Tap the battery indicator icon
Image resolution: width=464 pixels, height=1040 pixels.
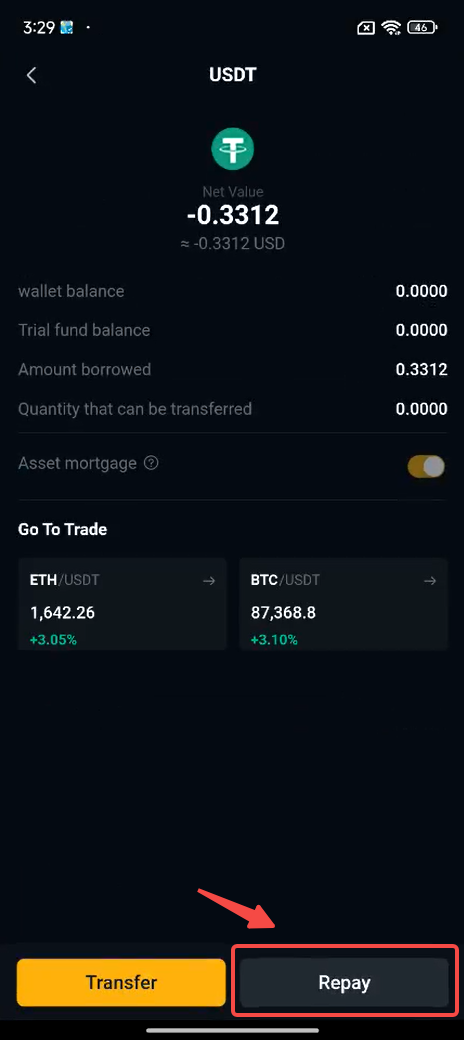point(422,28)
